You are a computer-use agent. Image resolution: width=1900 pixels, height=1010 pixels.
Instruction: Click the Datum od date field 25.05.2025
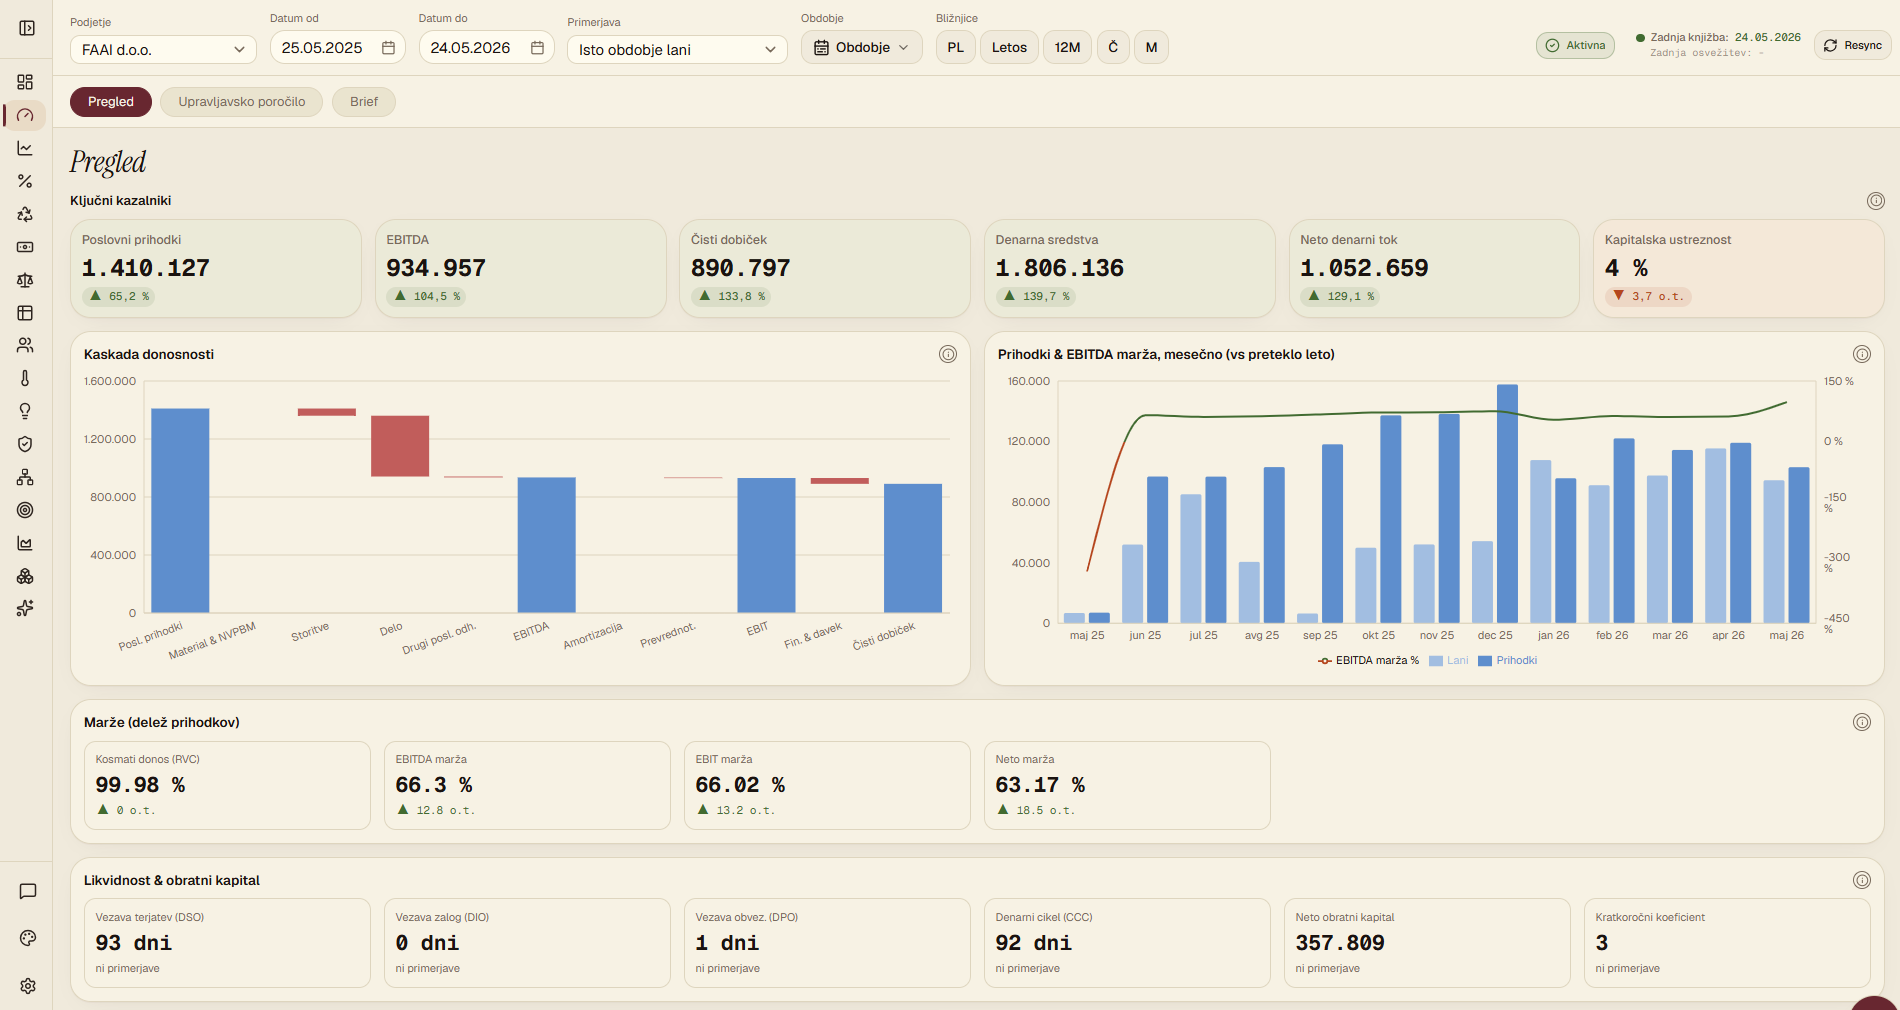point(337,48)
